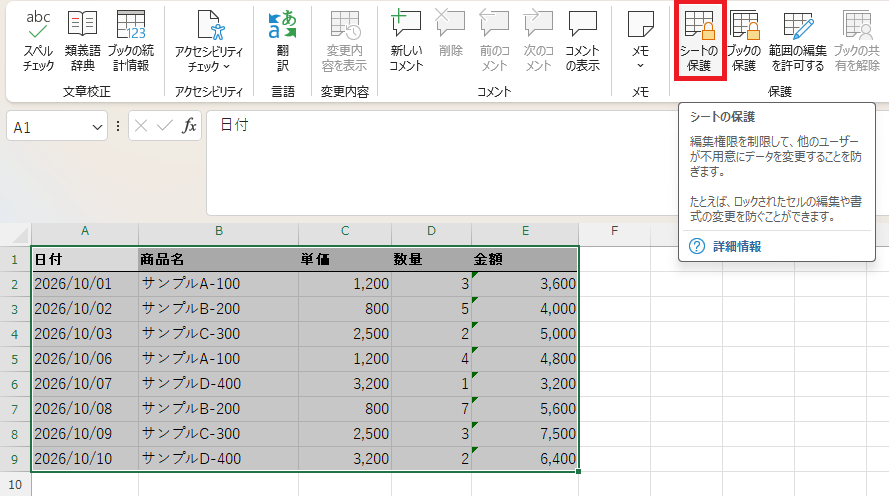
Task: Open Insert Function fx button
Action: click(189, 126)
